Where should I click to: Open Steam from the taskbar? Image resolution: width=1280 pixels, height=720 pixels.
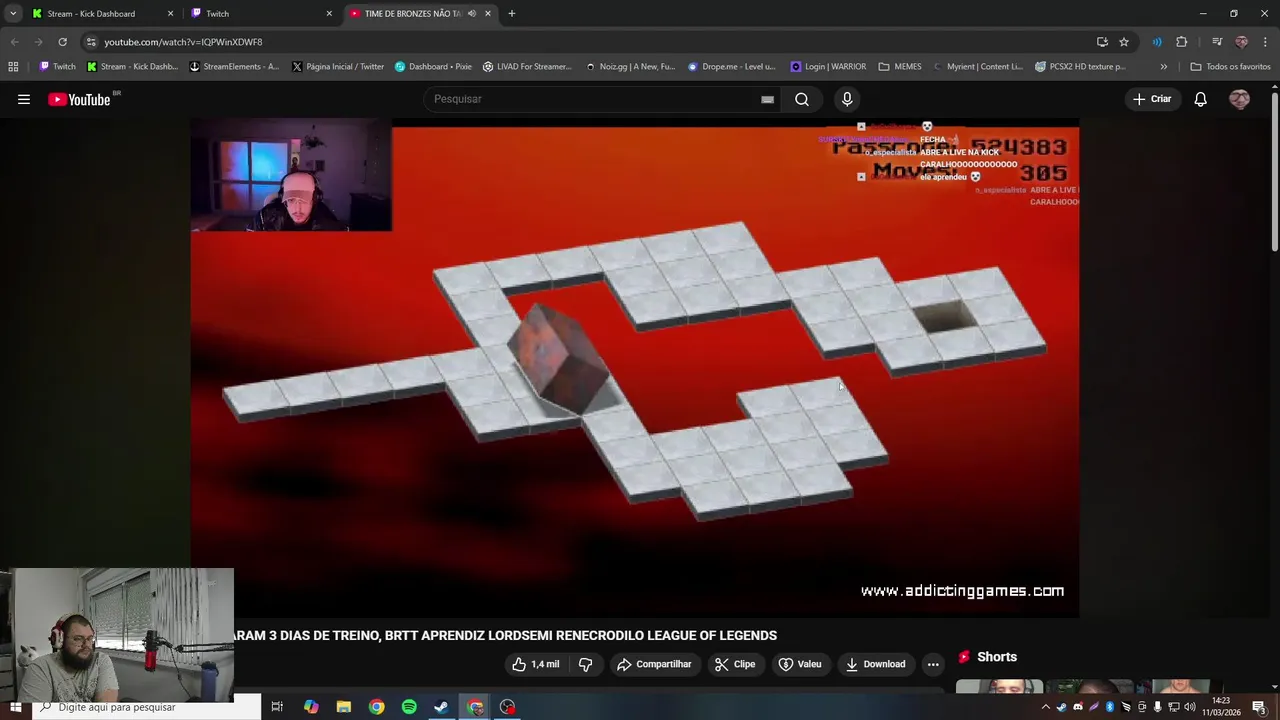(x=441, y=707)
